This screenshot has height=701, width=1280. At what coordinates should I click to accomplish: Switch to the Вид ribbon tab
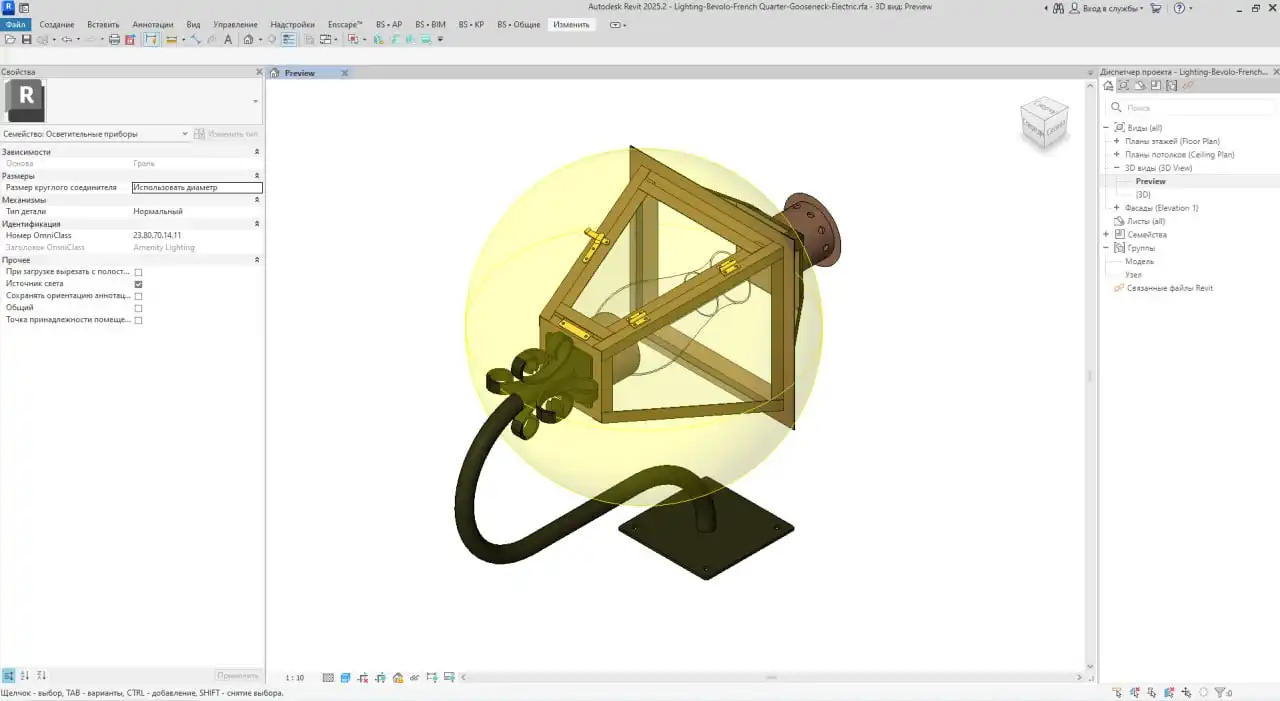(x=193, y=24)
